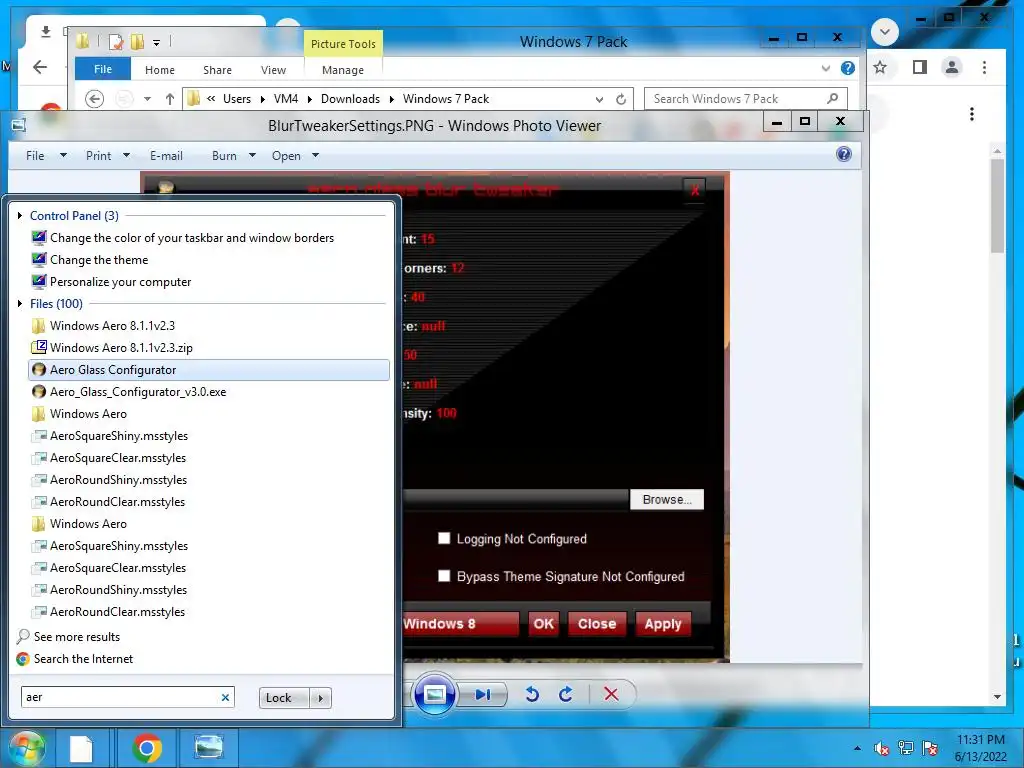The image size is (1024, 768).
Task: Click search magnifier in Explorer
Action: click(832, 99)
